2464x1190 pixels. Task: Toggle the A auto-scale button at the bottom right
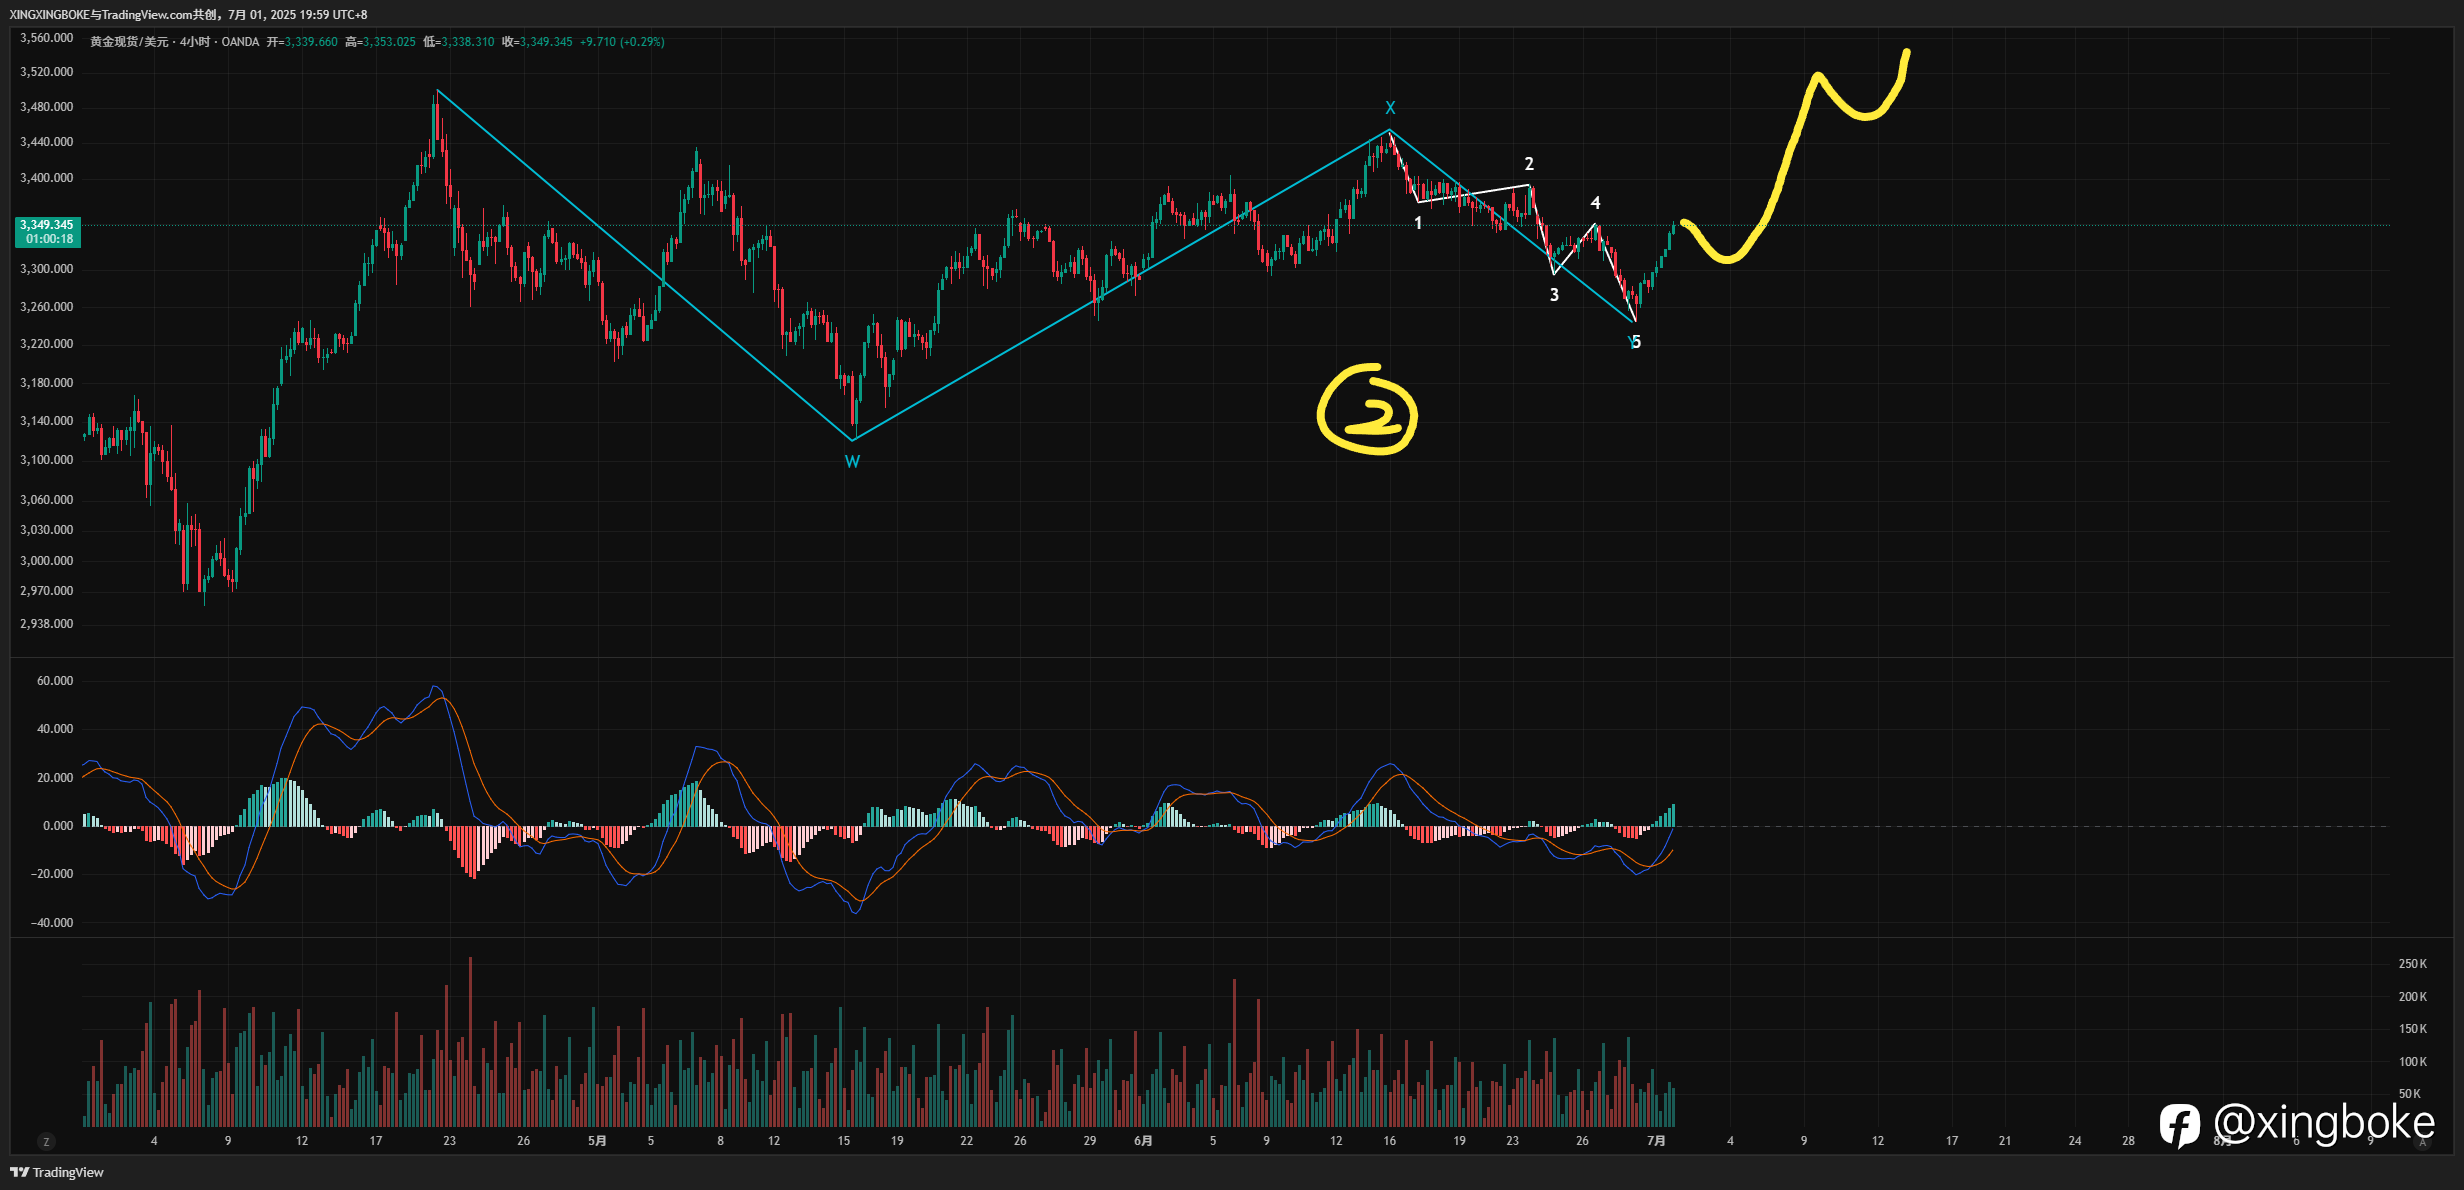point(2422,1141)
